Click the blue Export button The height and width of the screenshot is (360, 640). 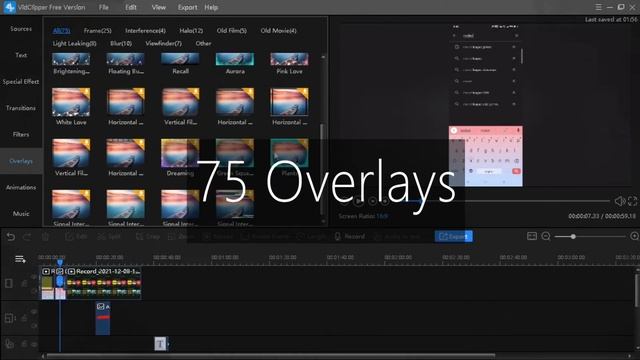click(453, 236)
